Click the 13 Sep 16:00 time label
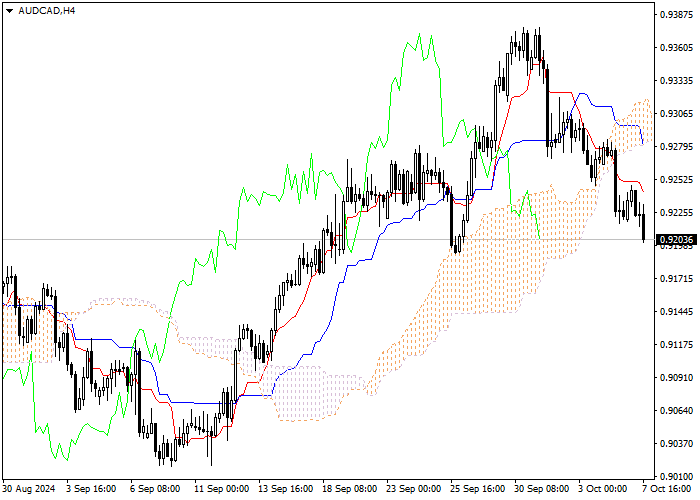This screenshot has height=500, width=700. click(x=286, y=489)
